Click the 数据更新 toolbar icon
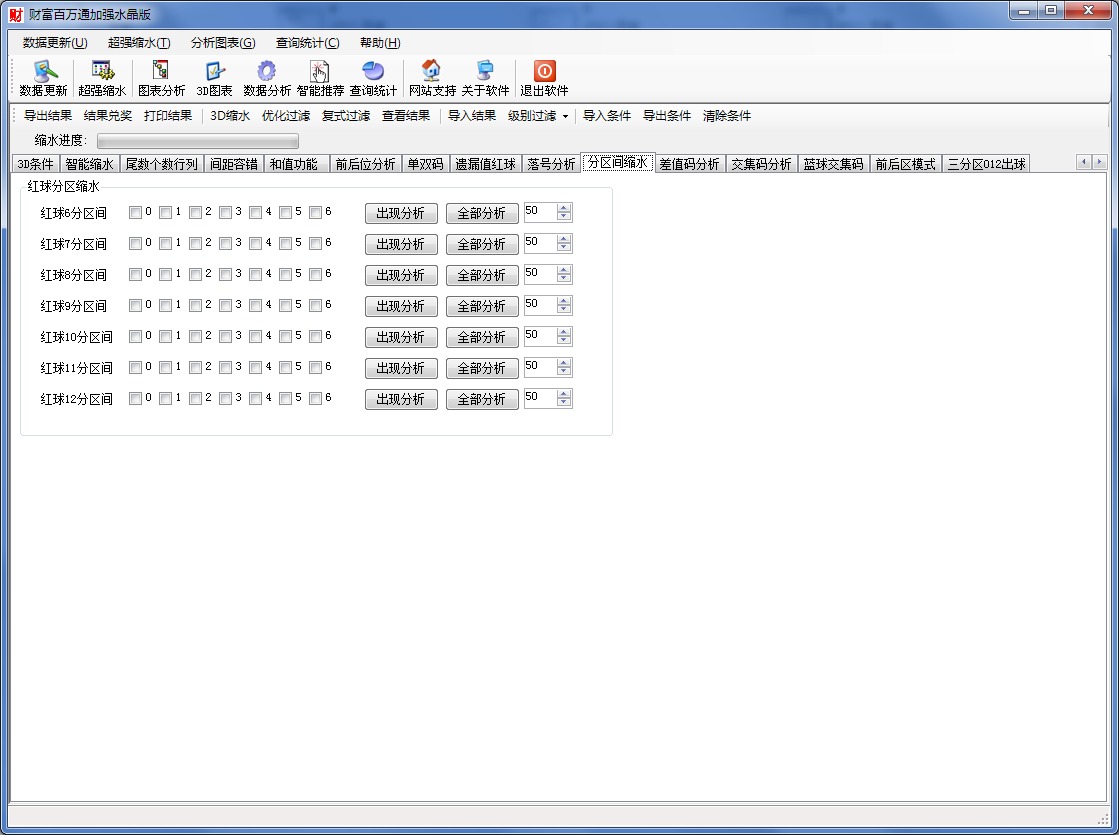Viewport: 1119px width, 835px height. pyautogui.click(x=43, y=71)
